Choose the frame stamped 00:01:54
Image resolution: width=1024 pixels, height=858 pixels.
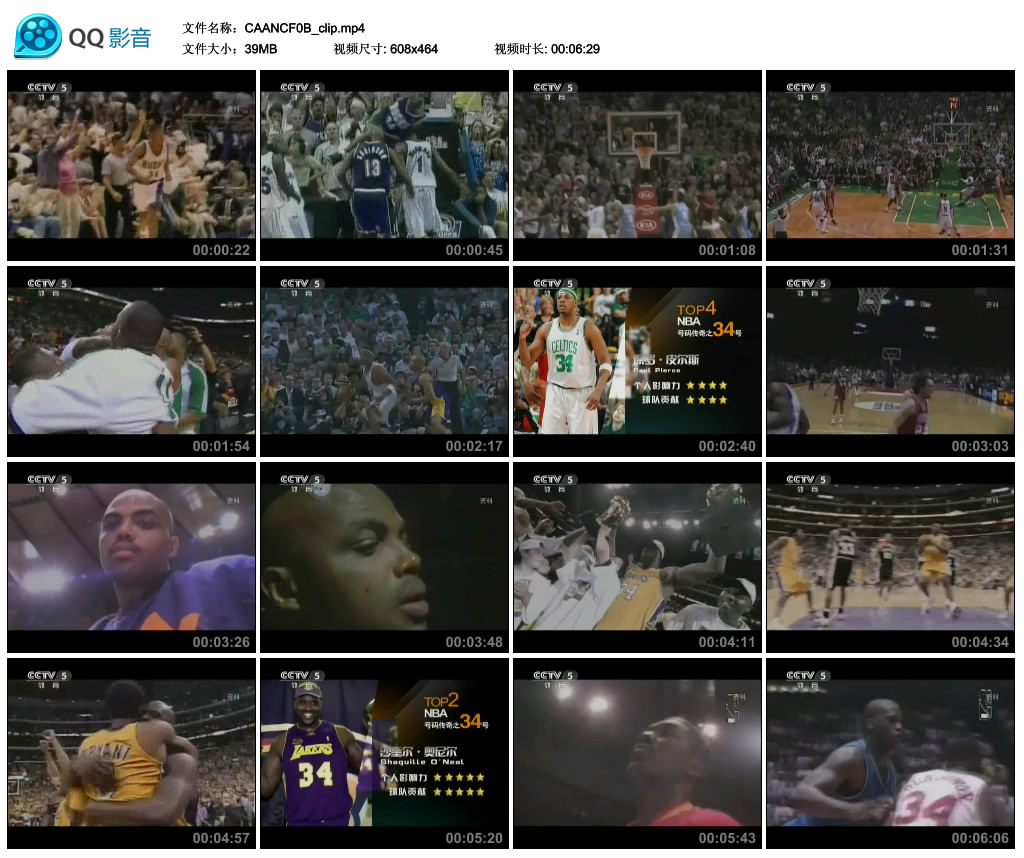[x=131, y=361]
